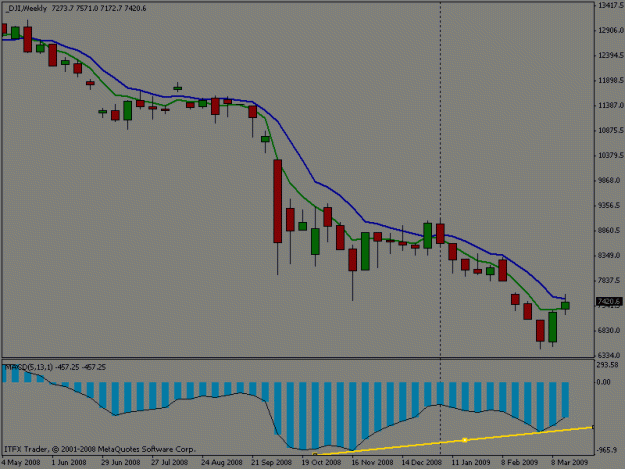Click the 10875.5 price axis label

(610, 130)
